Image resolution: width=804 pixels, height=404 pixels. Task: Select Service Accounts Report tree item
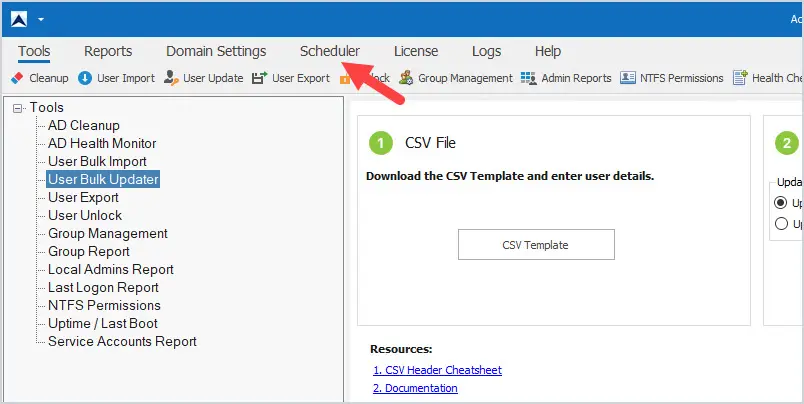122,341
